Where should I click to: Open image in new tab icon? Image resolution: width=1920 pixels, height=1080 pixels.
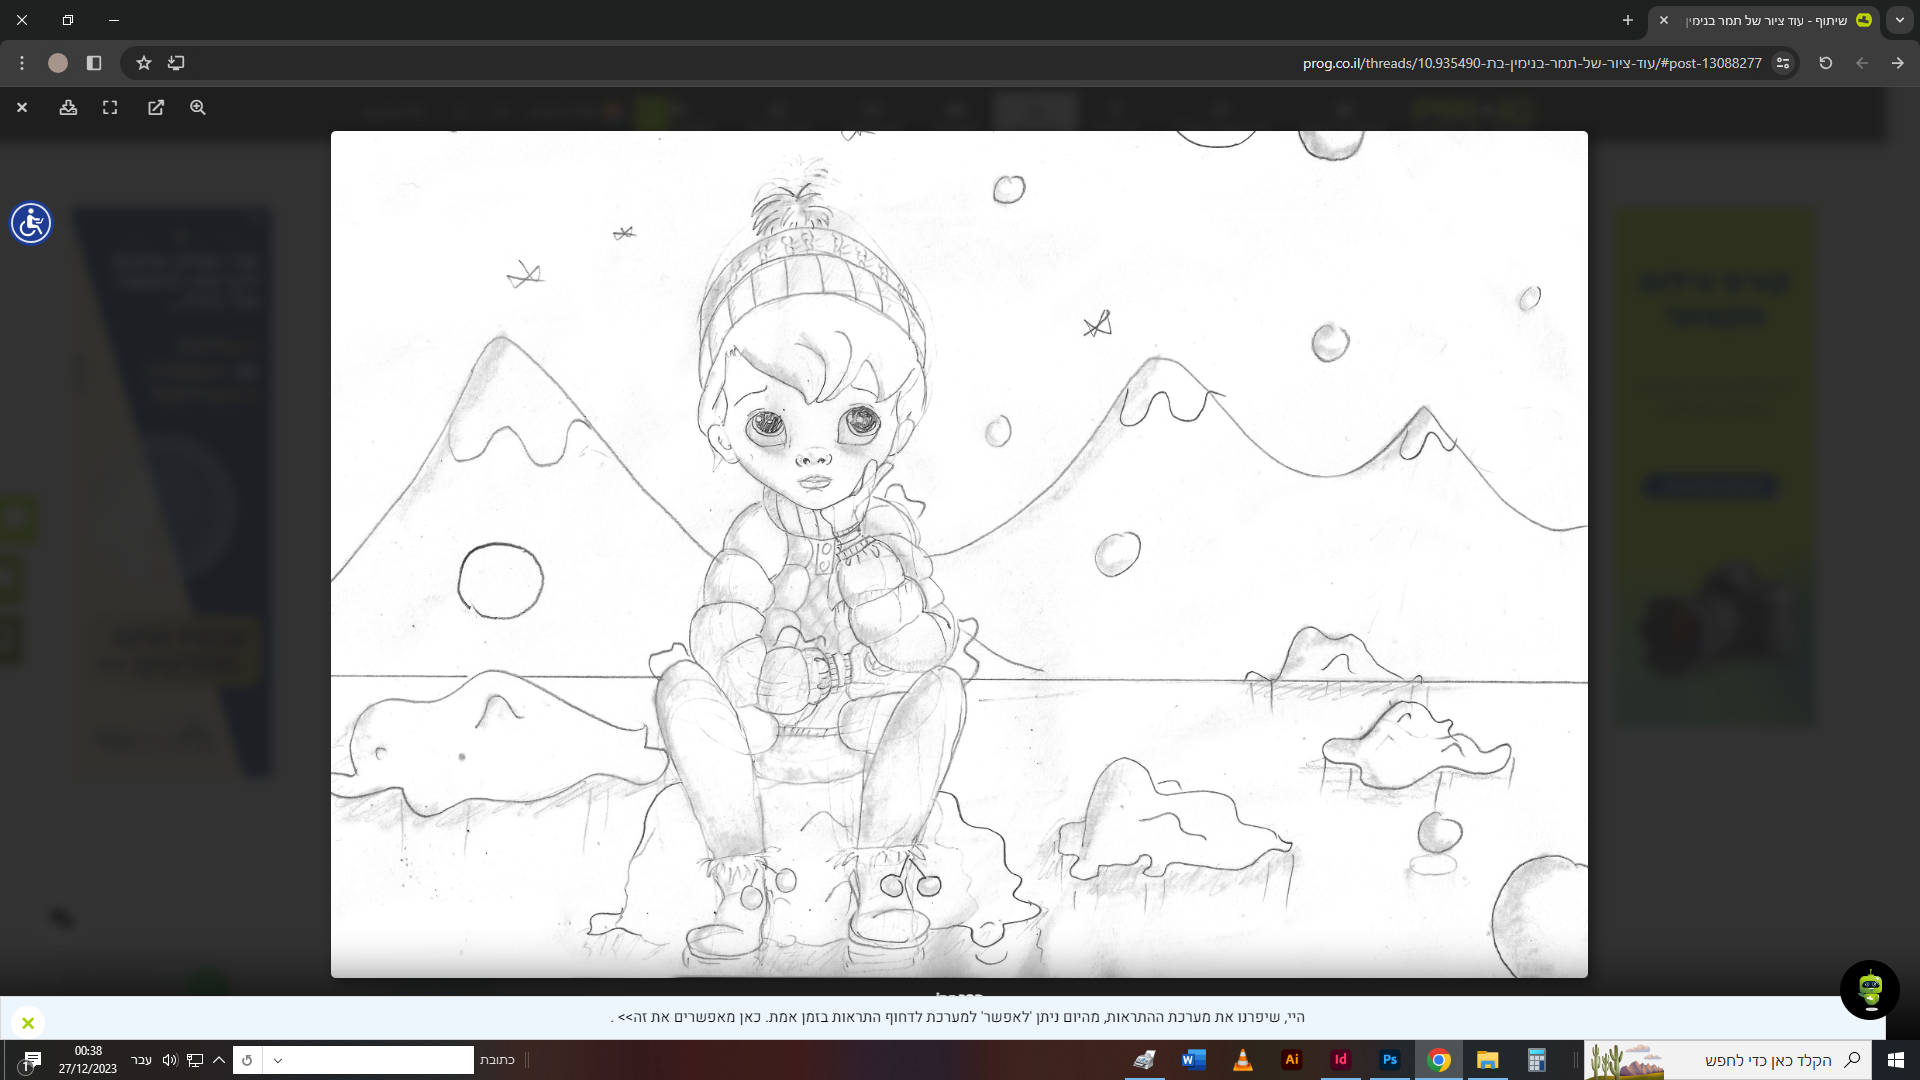point(156,107)
